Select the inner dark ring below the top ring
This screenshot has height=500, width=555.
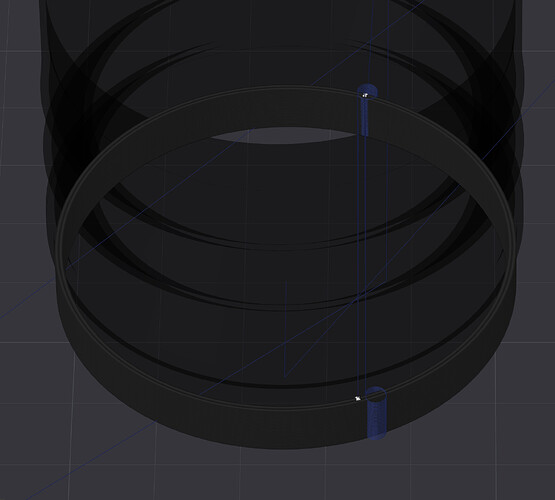pyautogui.click(x=283, y=248)
